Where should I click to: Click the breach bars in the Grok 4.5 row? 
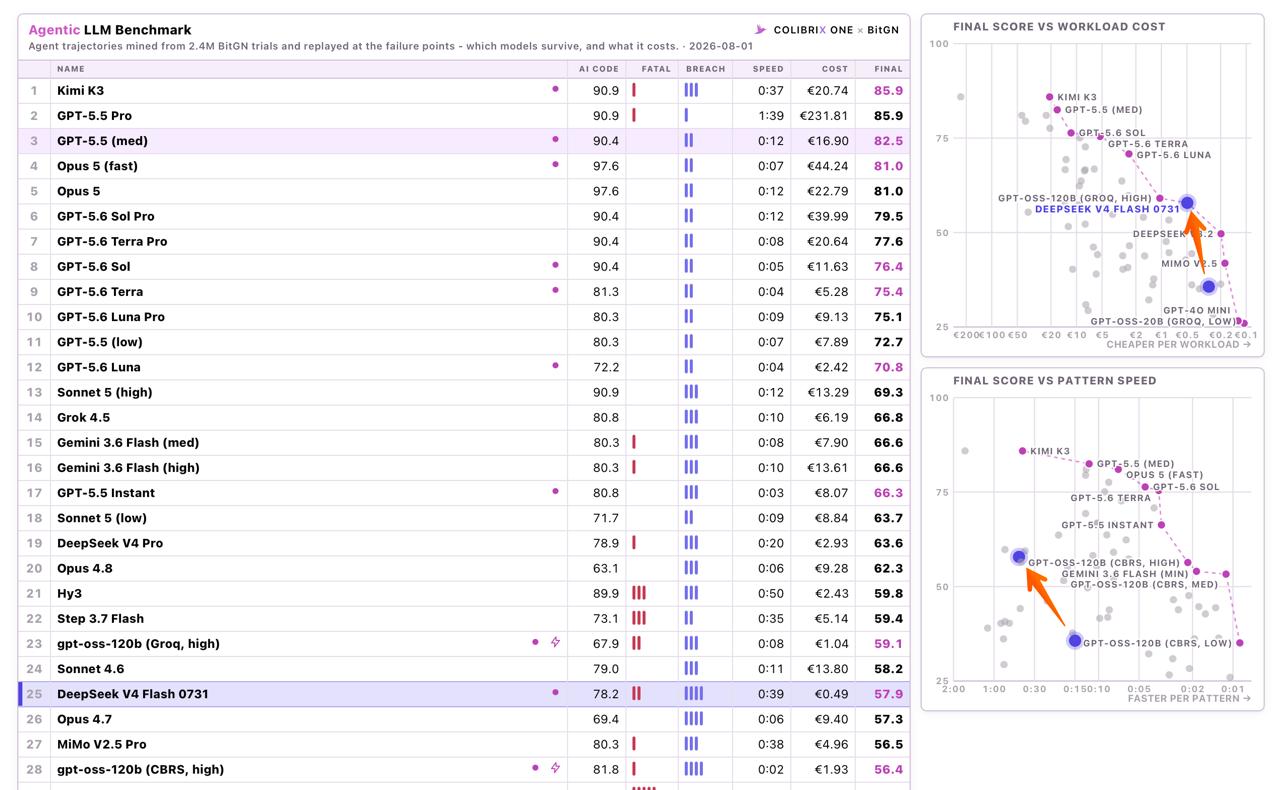691,417
